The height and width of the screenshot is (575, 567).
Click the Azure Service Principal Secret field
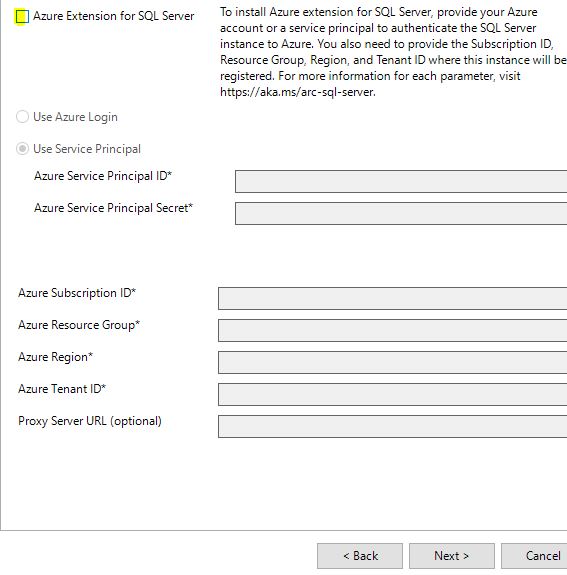[x=401, y=213]
